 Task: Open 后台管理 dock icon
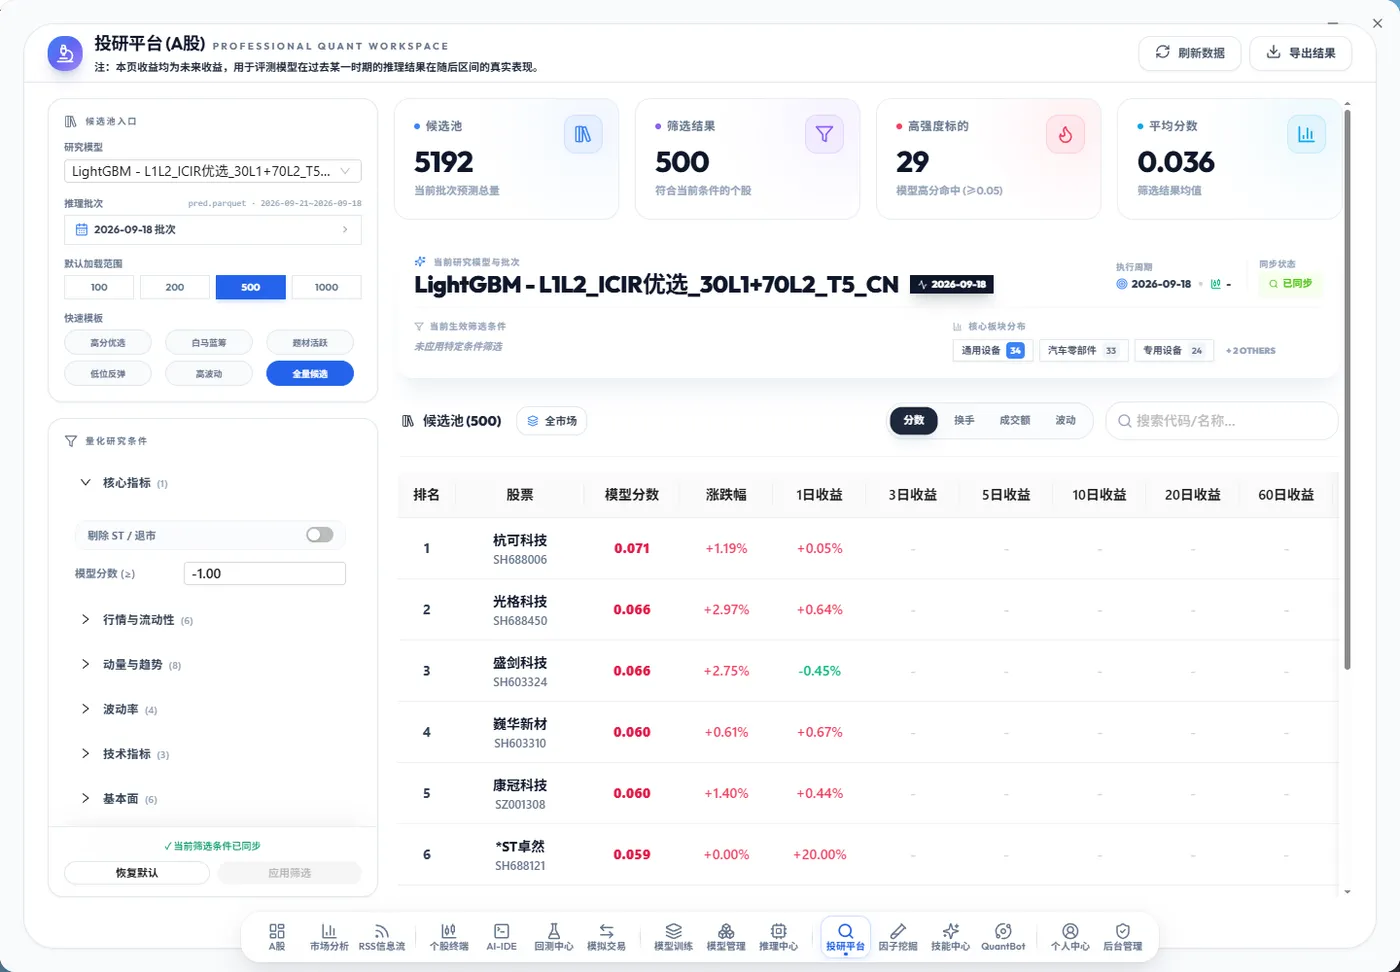pyautogui.click(x=1122, y=937)
